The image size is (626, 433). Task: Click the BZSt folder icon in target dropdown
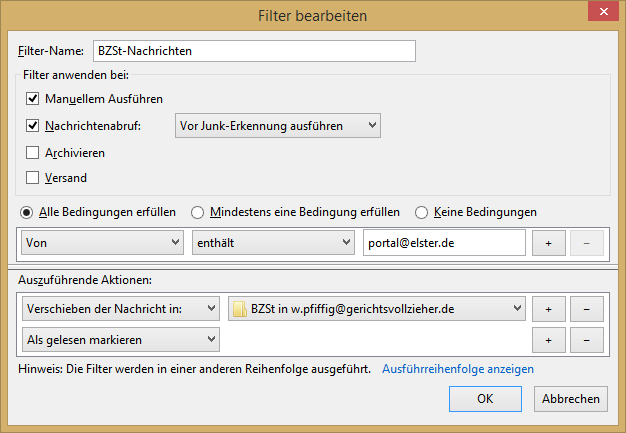(x=240, y=309)
